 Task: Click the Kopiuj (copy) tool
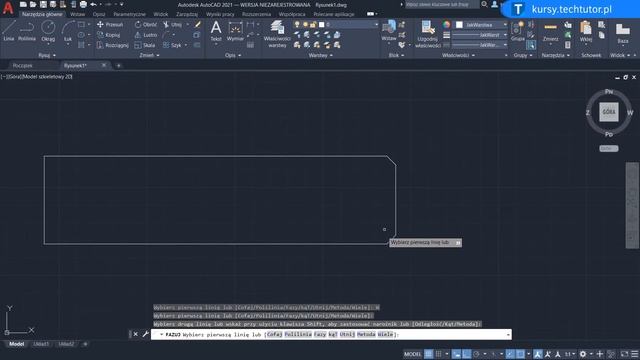[109, 35]
